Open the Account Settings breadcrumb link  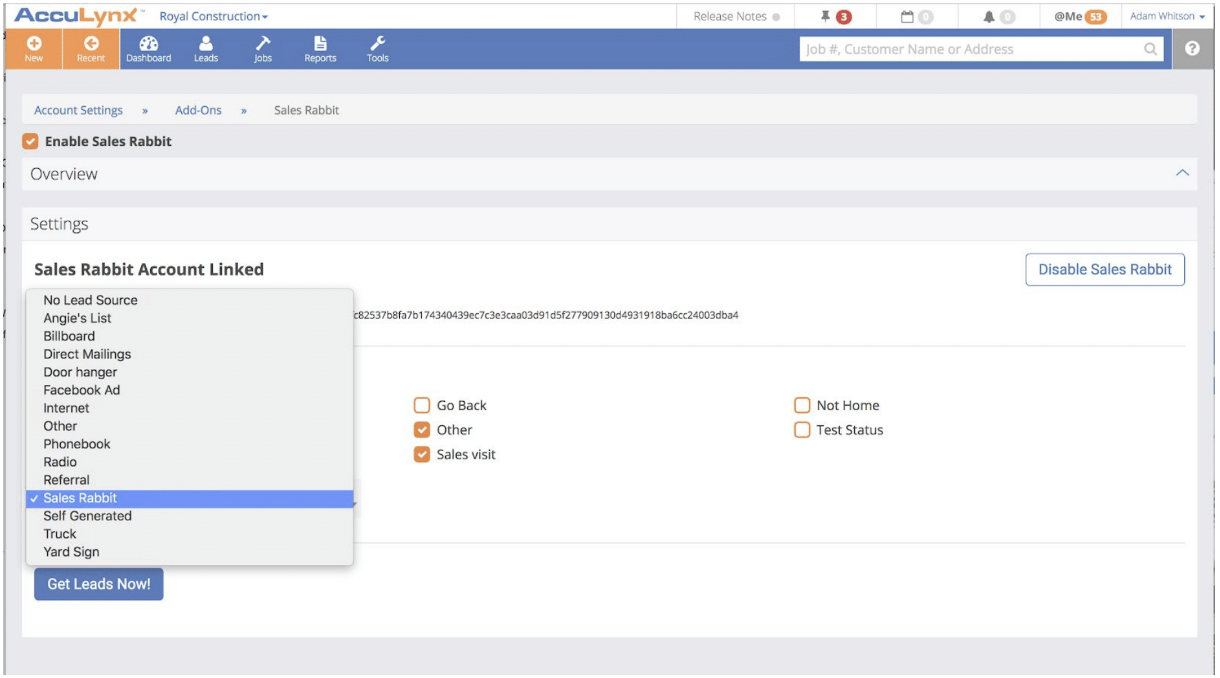point(79,111)
